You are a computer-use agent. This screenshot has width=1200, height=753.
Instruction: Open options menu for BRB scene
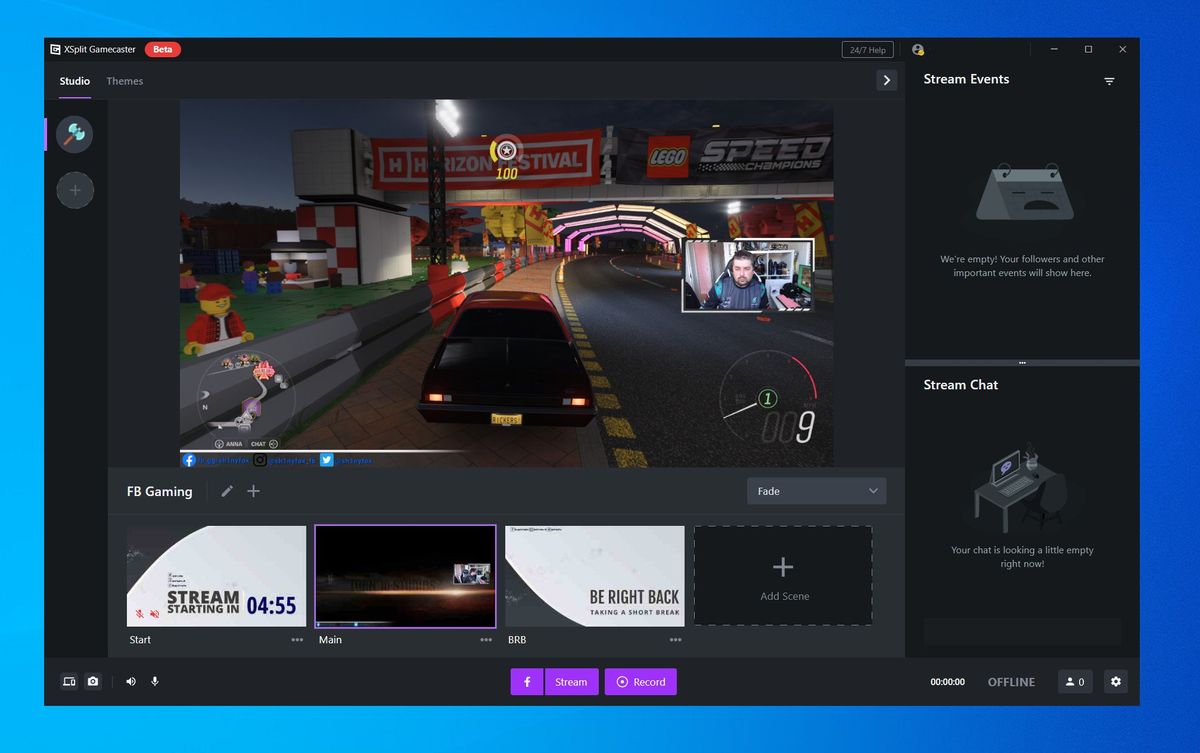coord(676,640)
